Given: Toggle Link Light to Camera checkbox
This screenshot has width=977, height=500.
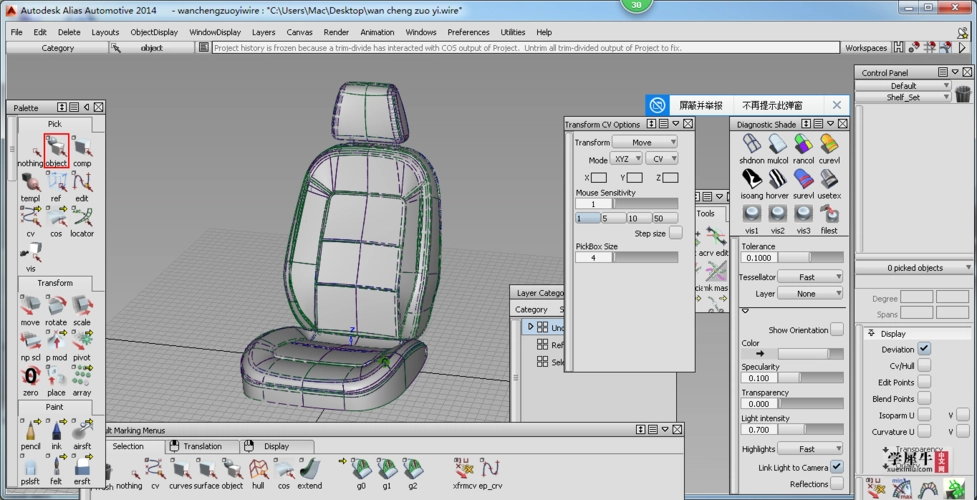Looking at the screenshot, I should (837, 467).
